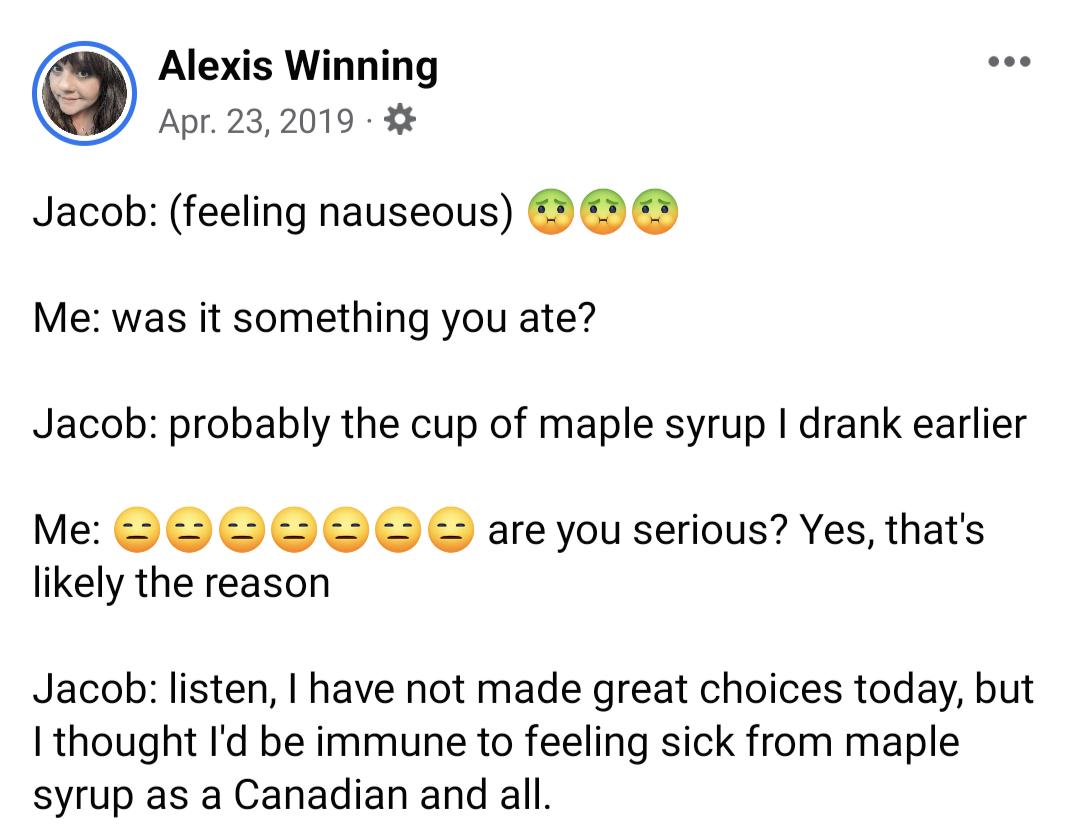Open the three-dot post options menu
1080x840 pixels.
click(1008, 62)
